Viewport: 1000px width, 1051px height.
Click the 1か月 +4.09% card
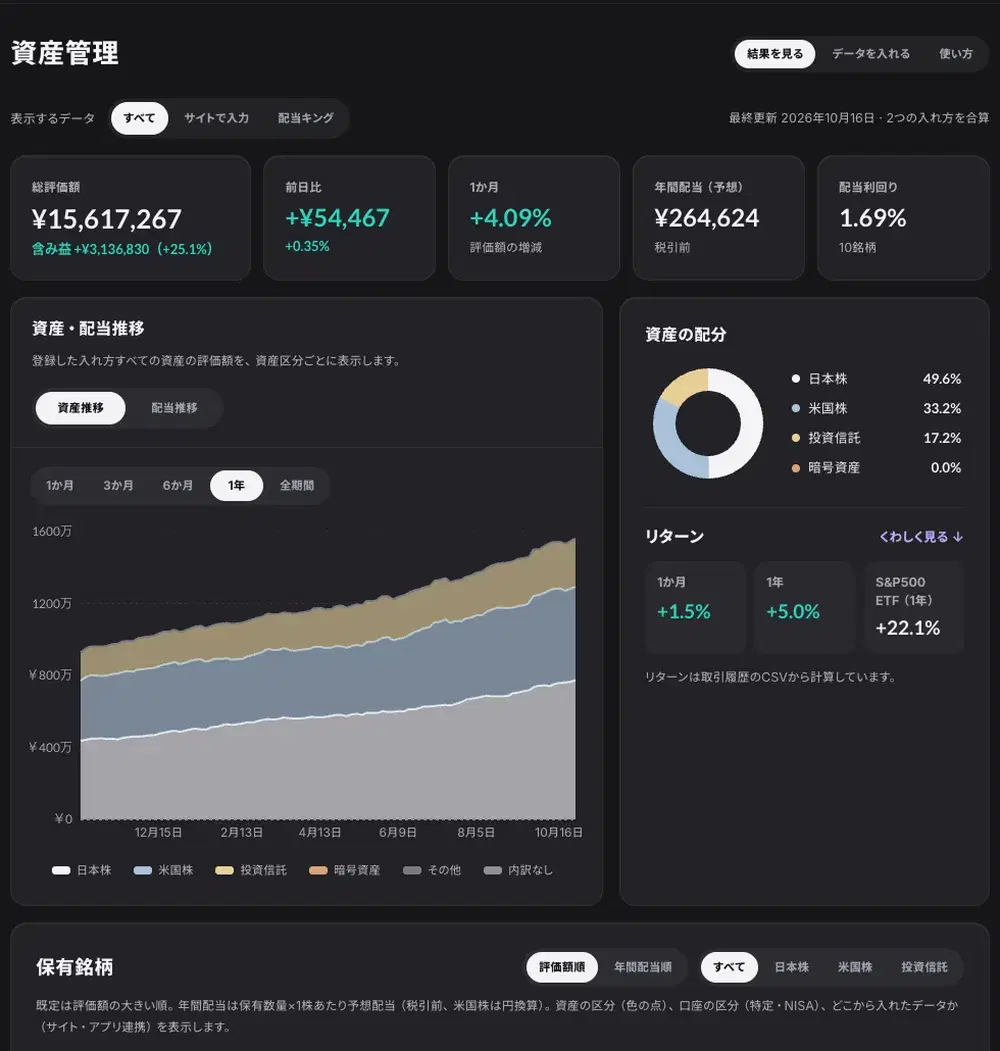[x=534, y=218]
